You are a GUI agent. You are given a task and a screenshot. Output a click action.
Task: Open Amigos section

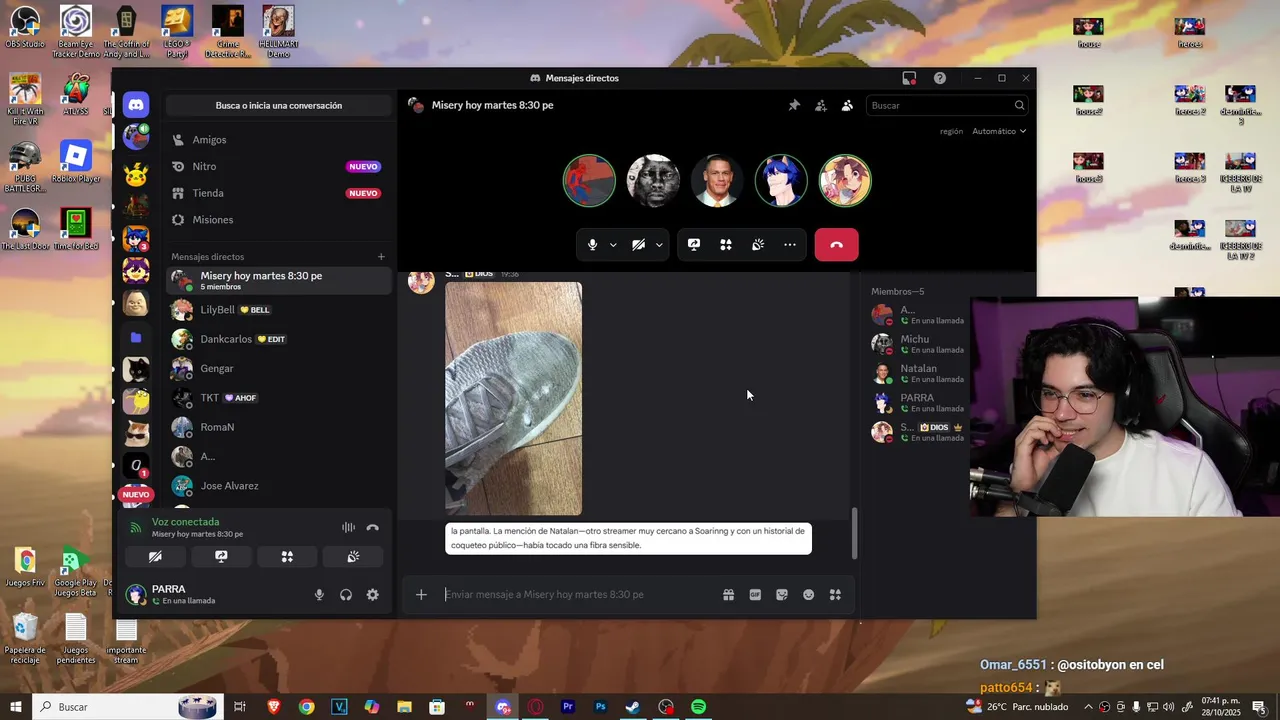pyautogui.click(x=278, y=140)
